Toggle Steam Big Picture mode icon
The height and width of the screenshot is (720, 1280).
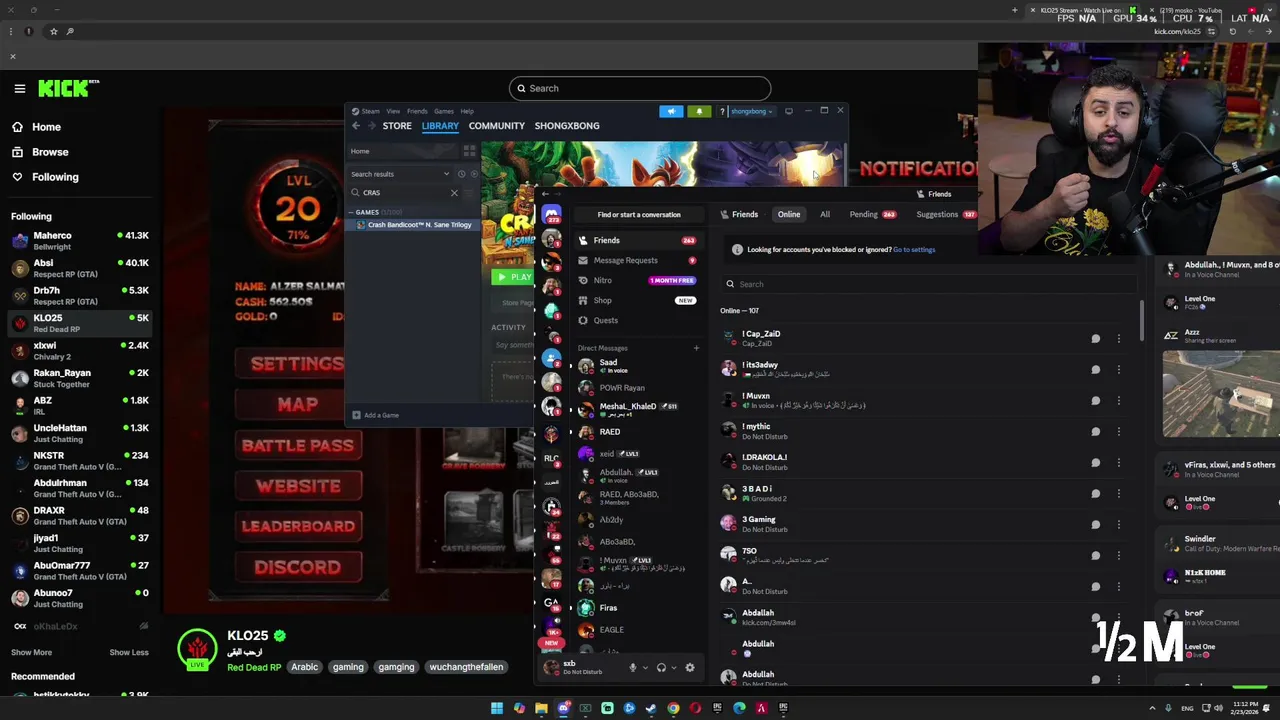789,111
